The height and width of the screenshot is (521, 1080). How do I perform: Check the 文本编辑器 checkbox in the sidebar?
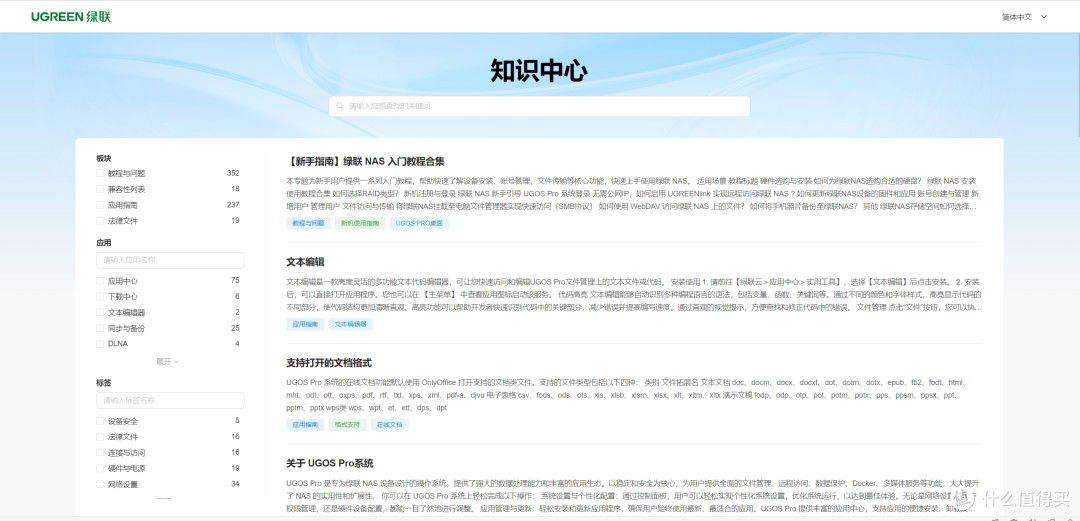100,312
